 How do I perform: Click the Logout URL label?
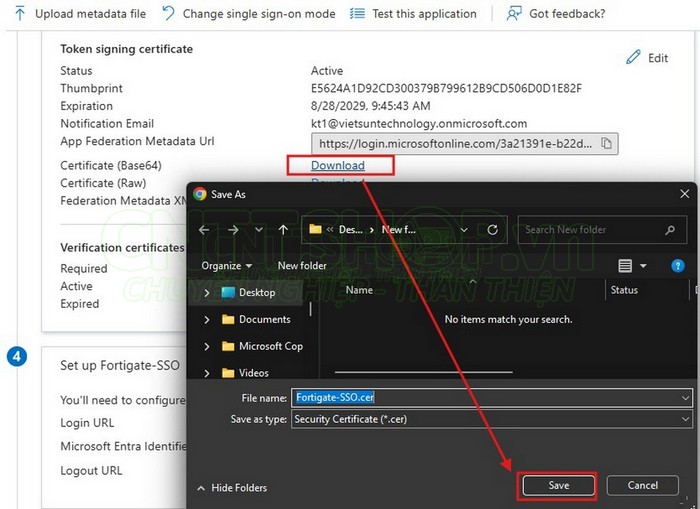coord(91,471)
